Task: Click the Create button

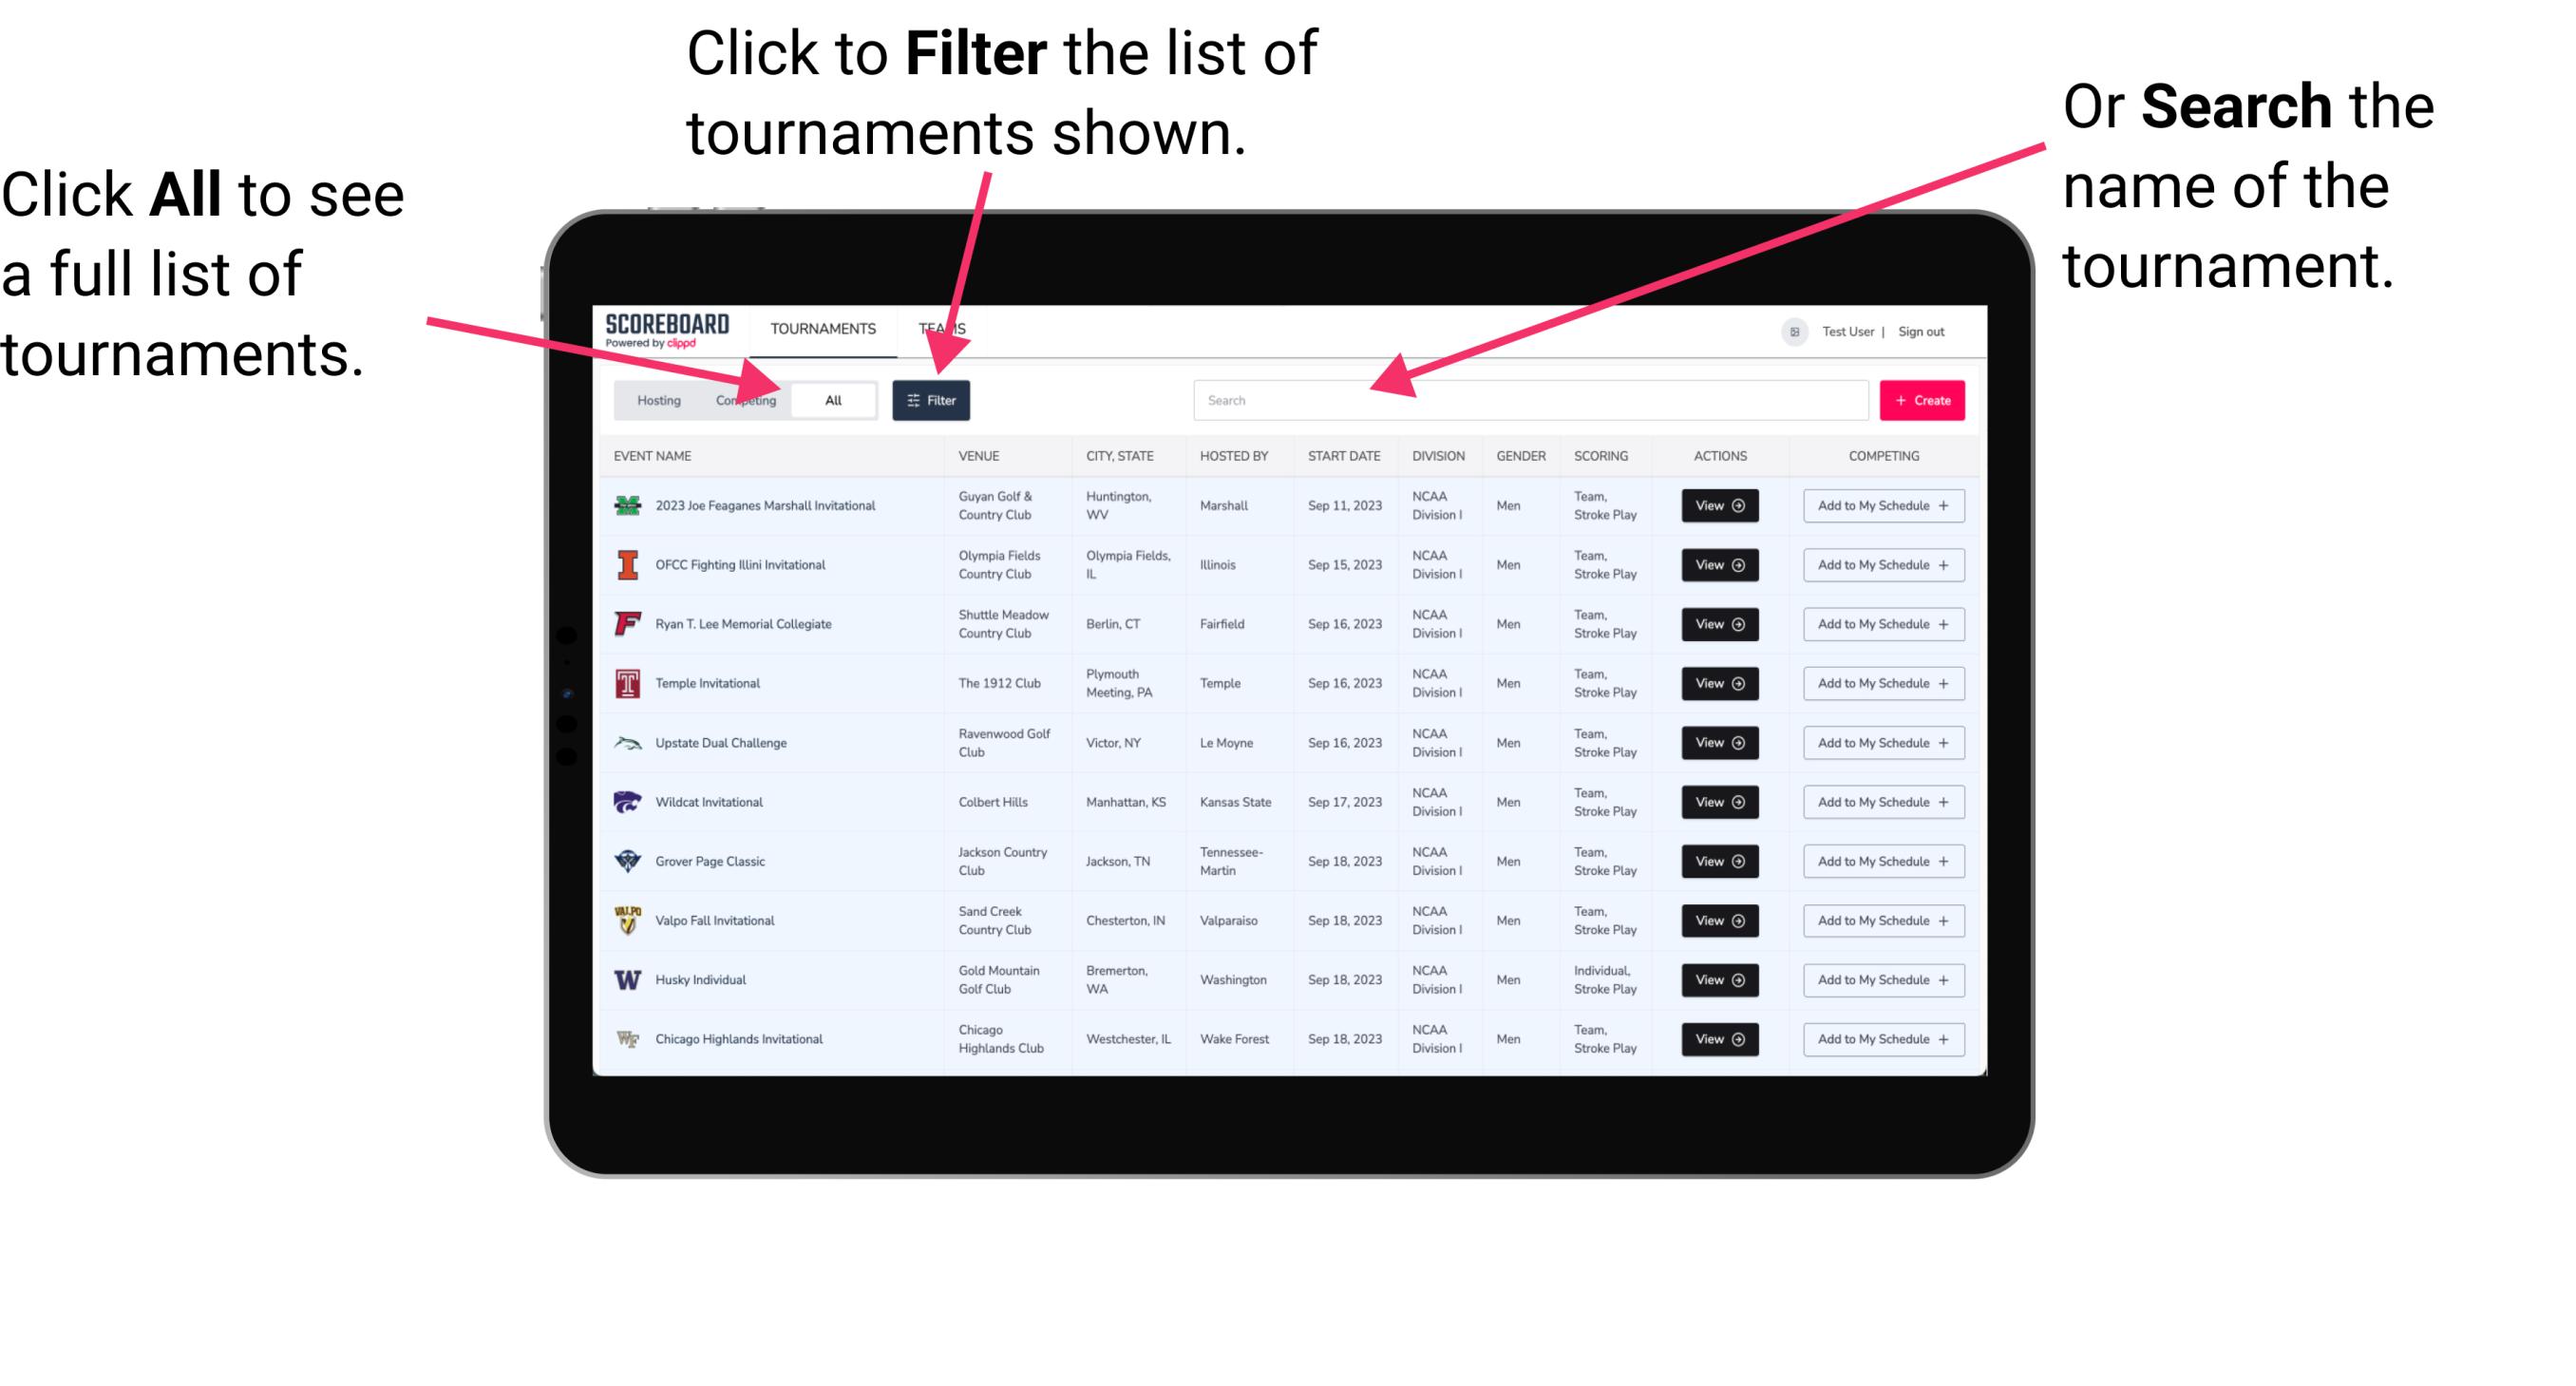Action: pyautogui.click(x=1921, y=399)
